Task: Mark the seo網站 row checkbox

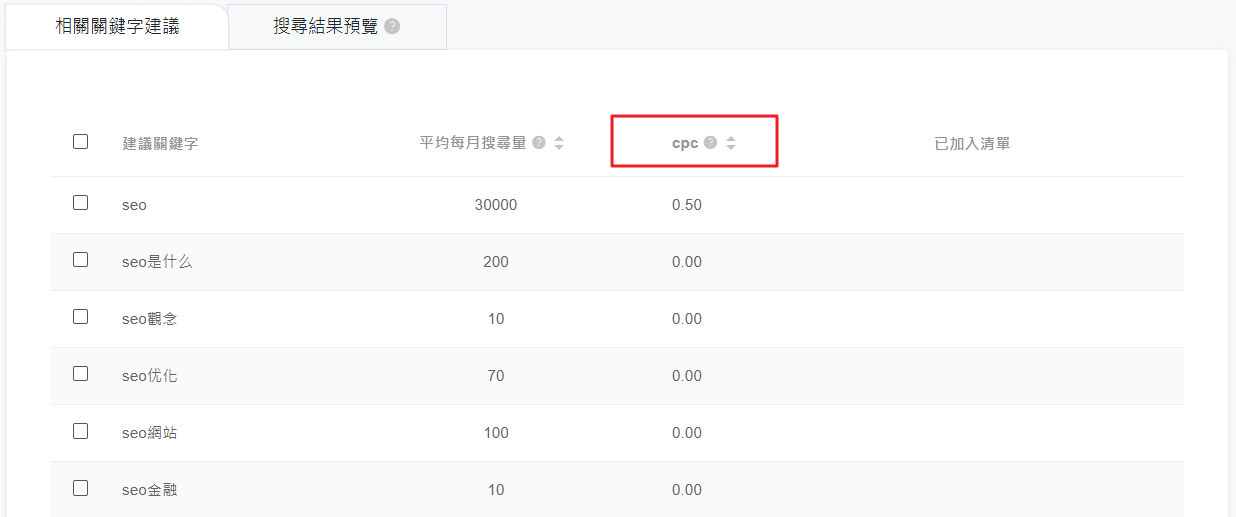Action: pos(81,431)
